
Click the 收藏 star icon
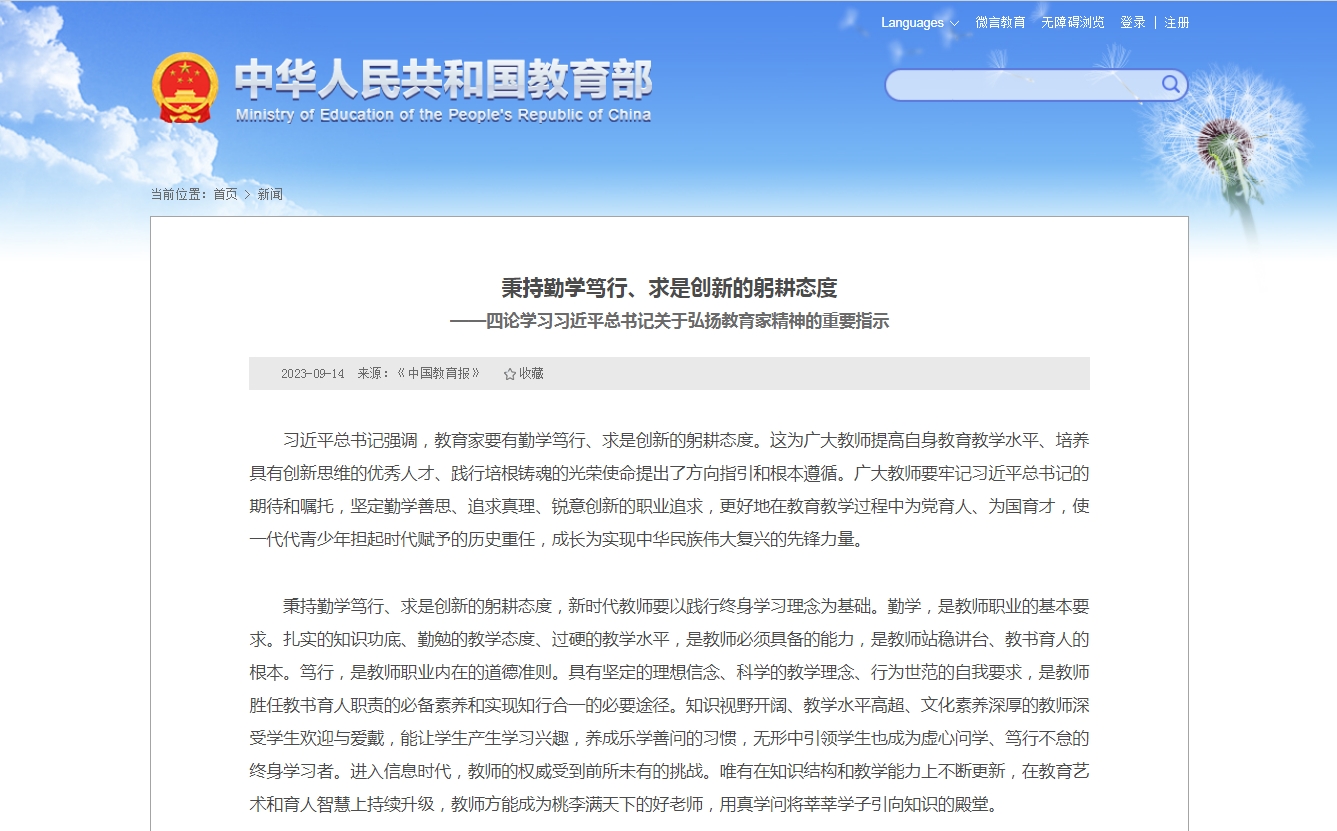pos(510,374)
